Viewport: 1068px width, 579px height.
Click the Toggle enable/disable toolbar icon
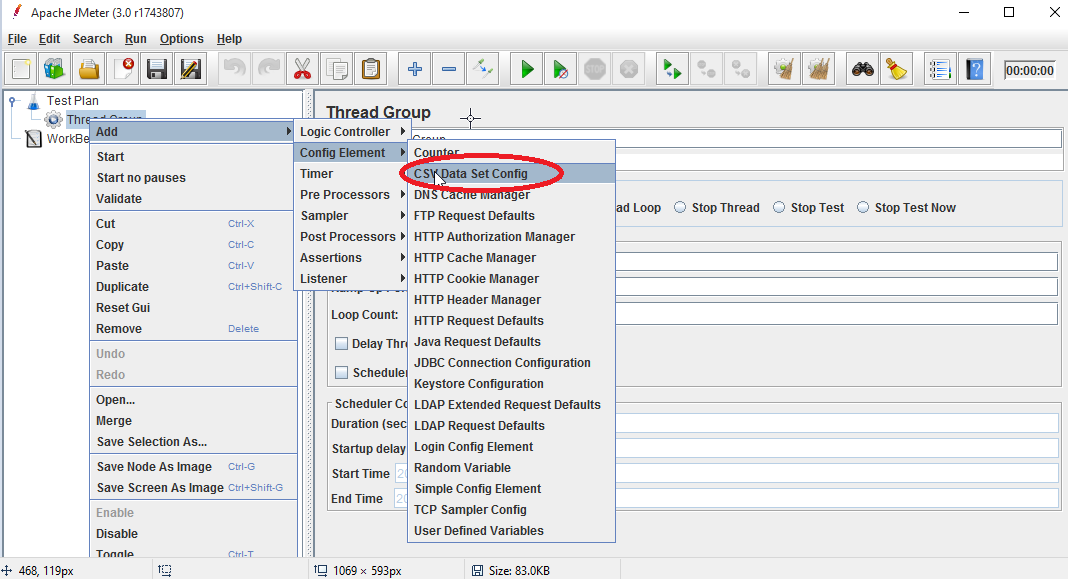point(483,69)
